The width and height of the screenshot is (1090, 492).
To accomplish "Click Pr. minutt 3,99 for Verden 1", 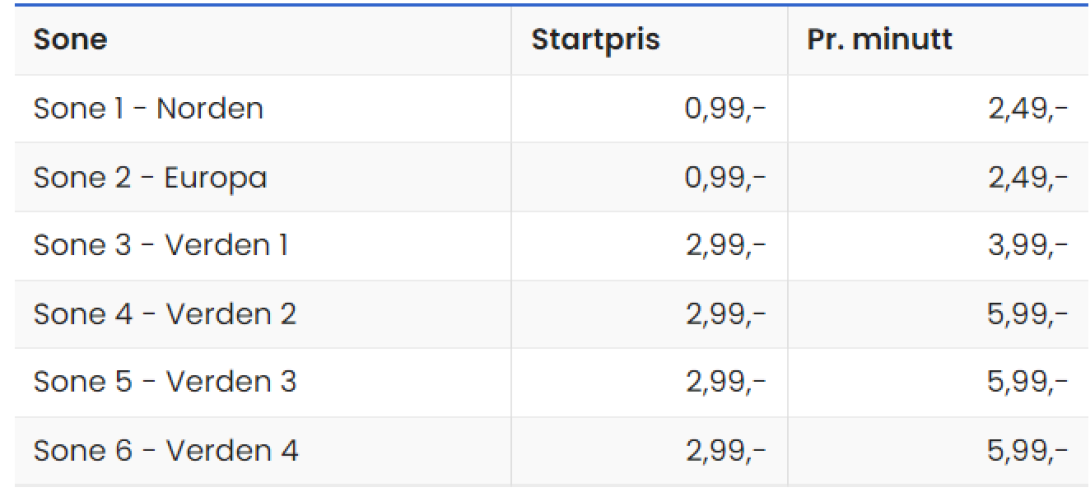I will [x=1027, y=246].
